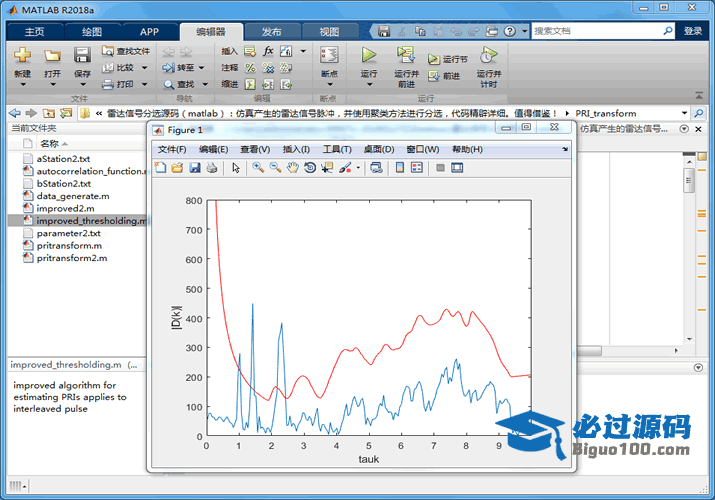Click editor horizontal scrollbar thumb
The height and width of the screenshot is (500, 715).
point(589,351)
